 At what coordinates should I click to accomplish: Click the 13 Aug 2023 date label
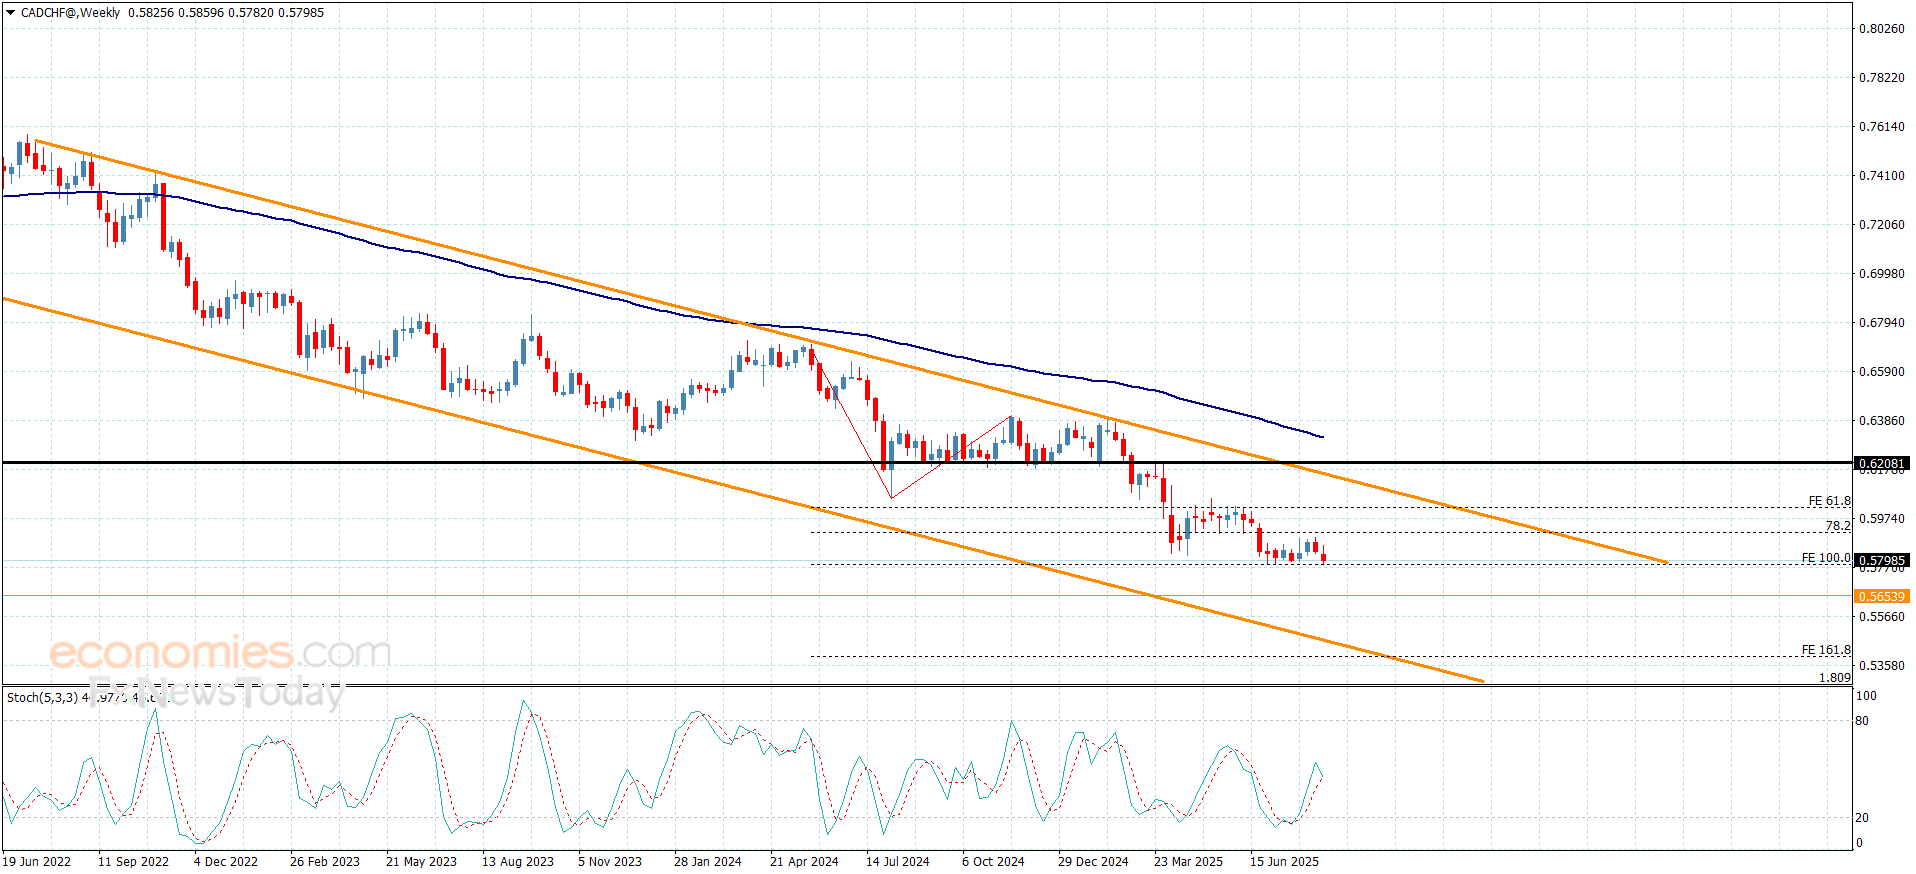(x=518, y=862)
